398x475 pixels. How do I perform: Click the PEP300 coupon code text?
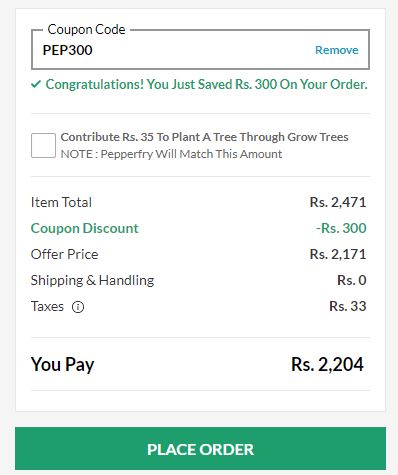tap(67, 50)
